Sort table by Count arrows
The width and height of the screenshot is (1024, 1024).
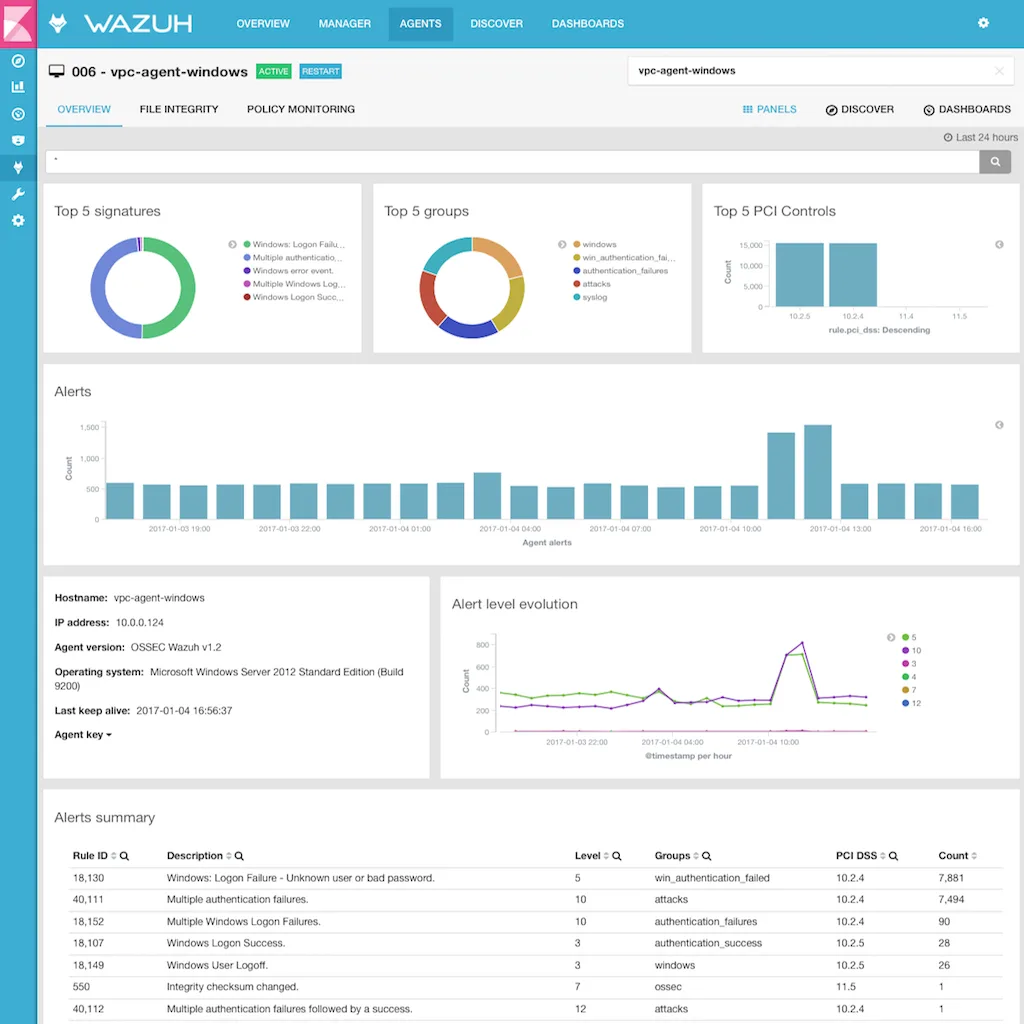pos(974,856)
